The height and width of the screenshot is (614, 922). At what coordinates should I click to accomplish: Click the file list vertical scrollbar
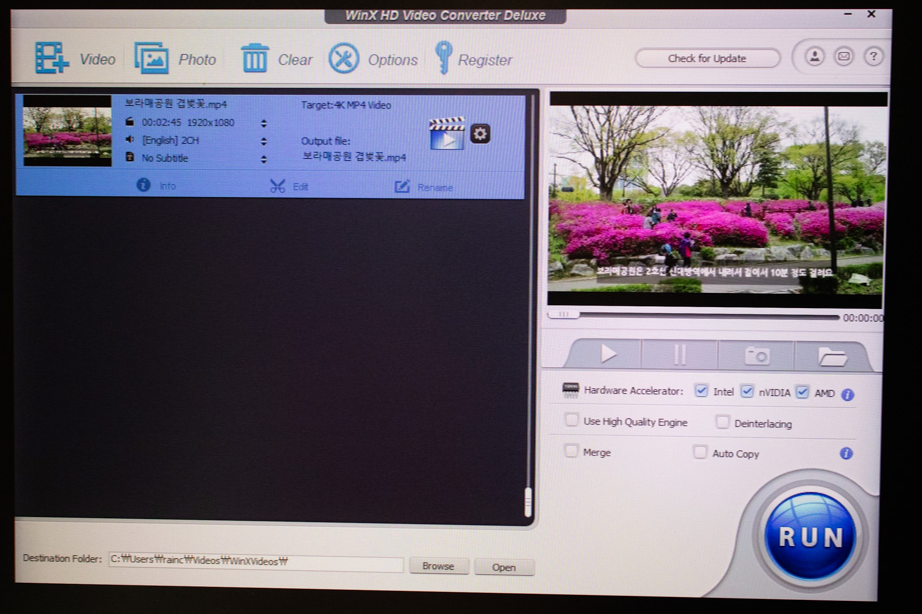click(x=528, y=500)
